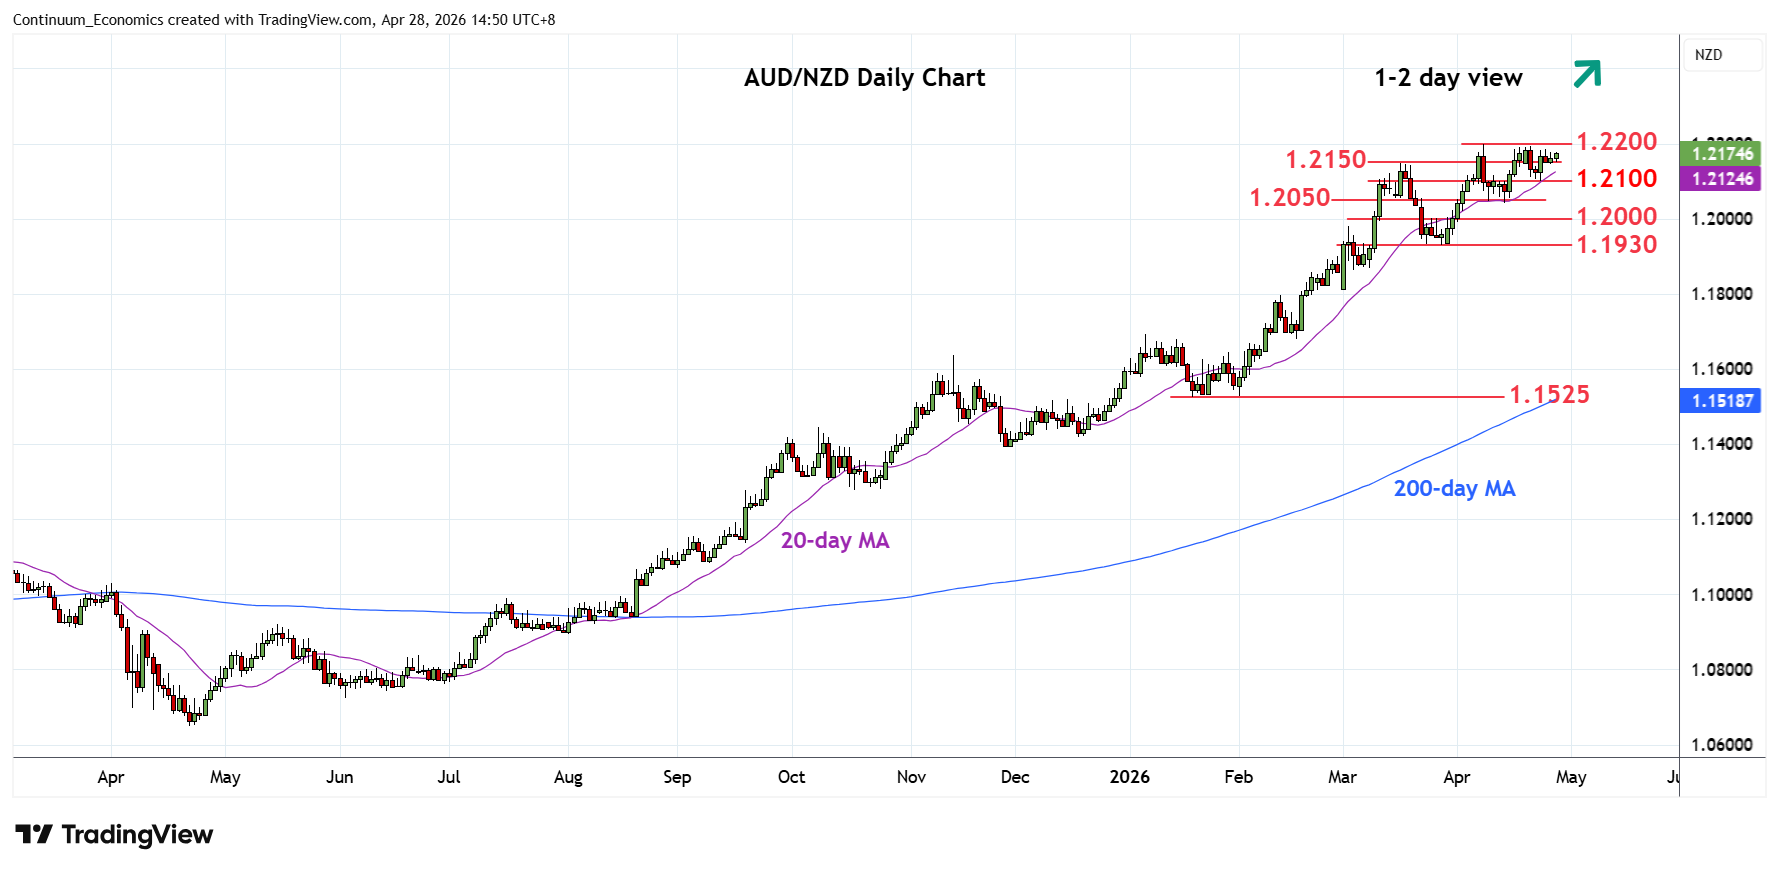
Task: Select the 1.2150 level label
Action: (x=1325, y=160)
